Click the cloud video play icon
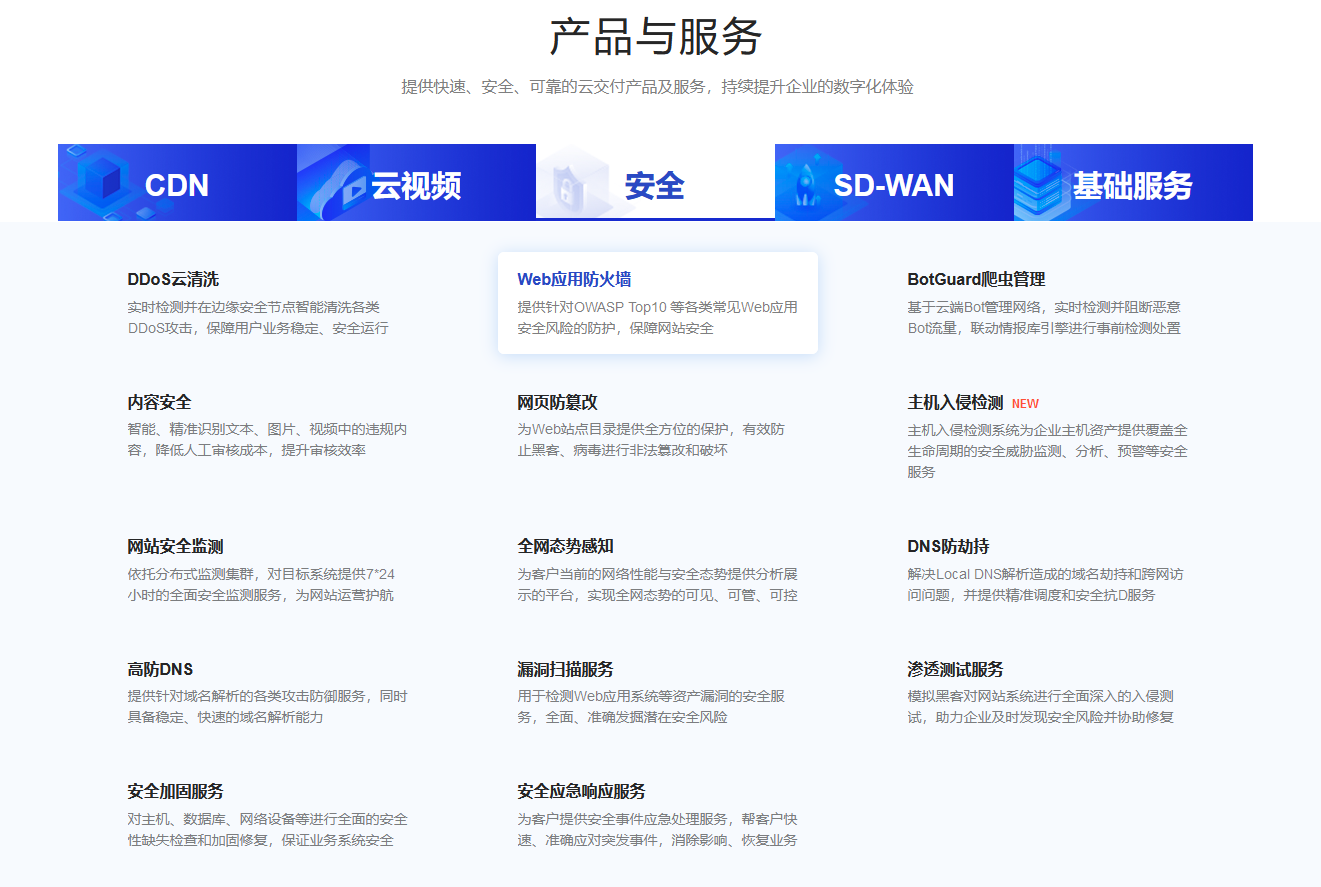The height and width of the screenshot is (887, 1321). pos(335,185)
